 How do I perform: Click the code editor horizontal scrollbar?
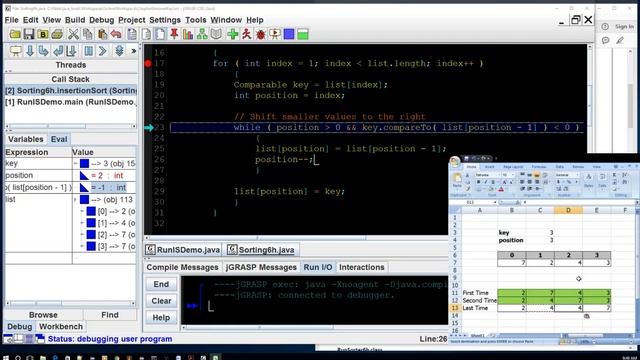click(296, 238)
